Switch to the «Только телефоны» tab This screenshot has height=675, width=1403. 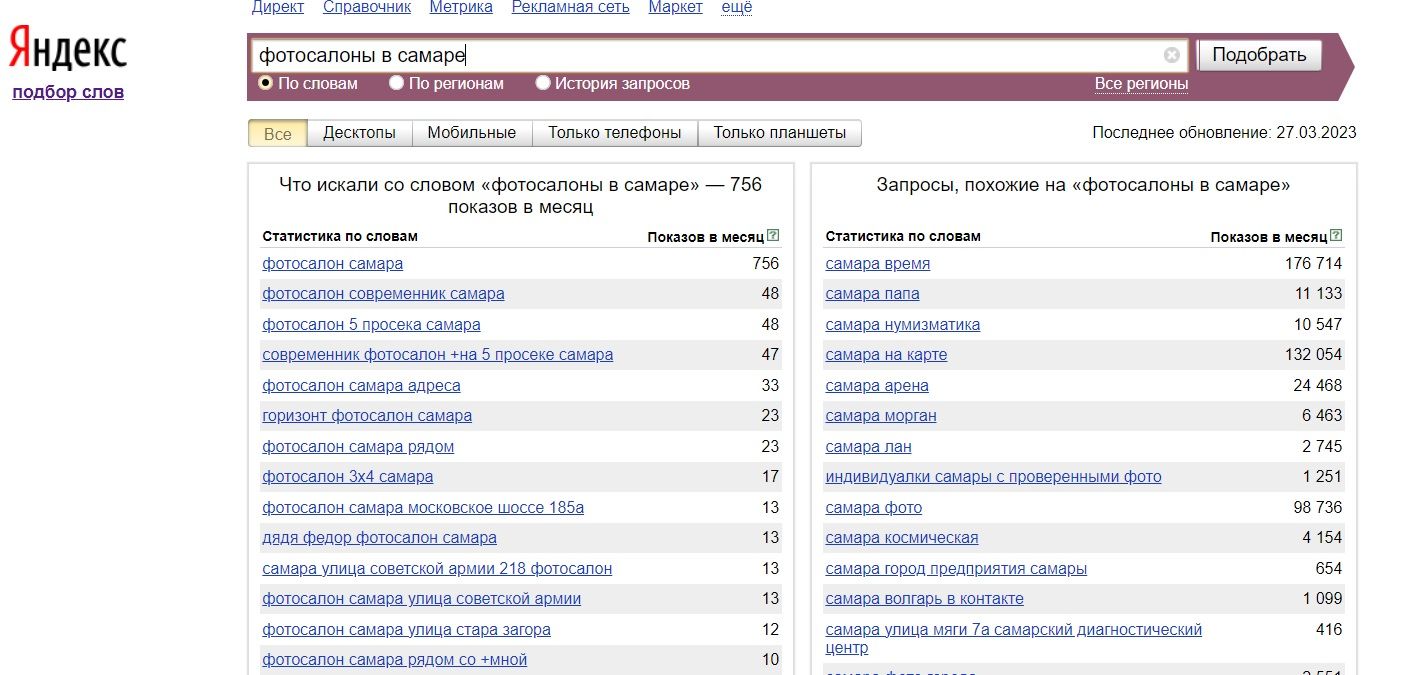614,133
